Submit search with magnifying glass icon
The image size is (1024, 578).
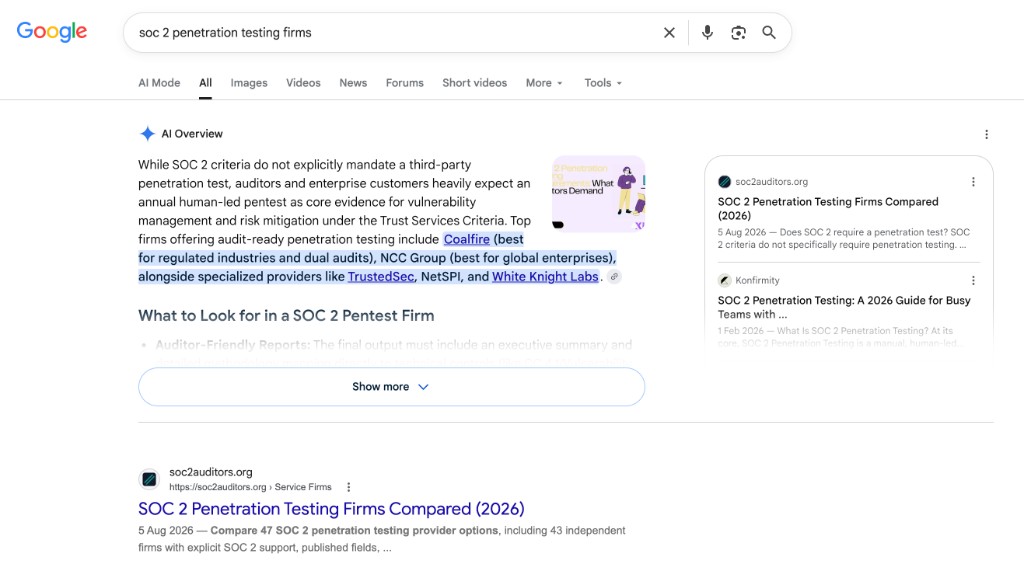[x=769, y=33]
